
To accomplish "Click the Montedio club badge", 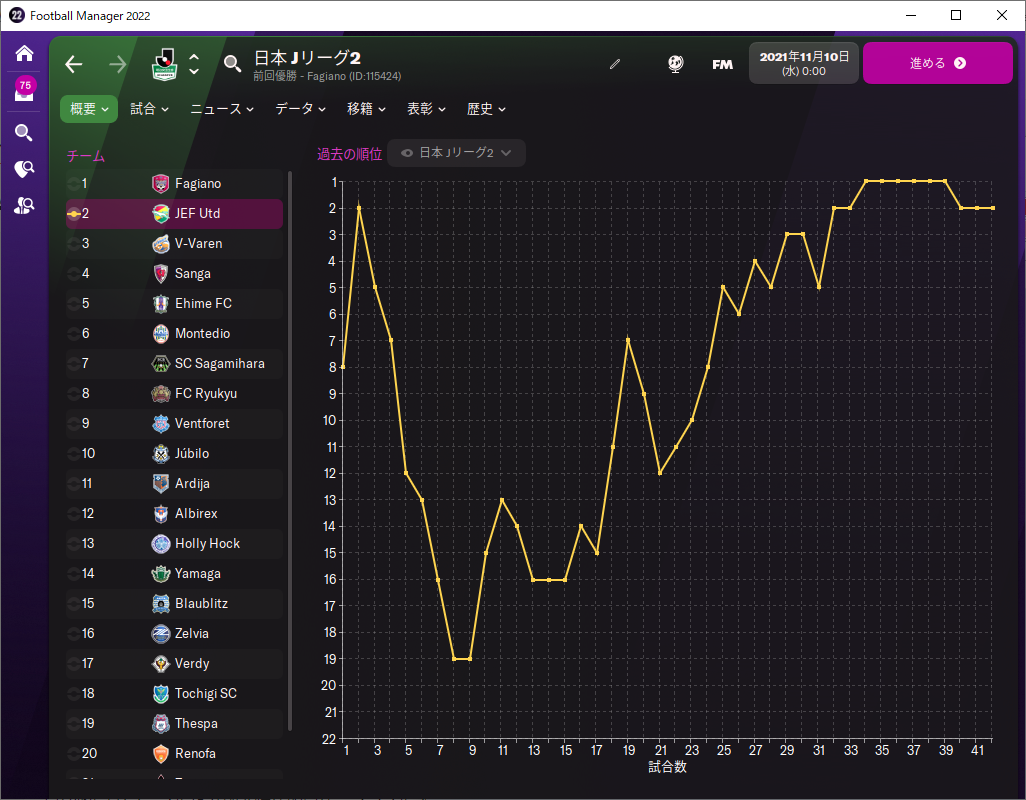I will click(x=160, y=334).
